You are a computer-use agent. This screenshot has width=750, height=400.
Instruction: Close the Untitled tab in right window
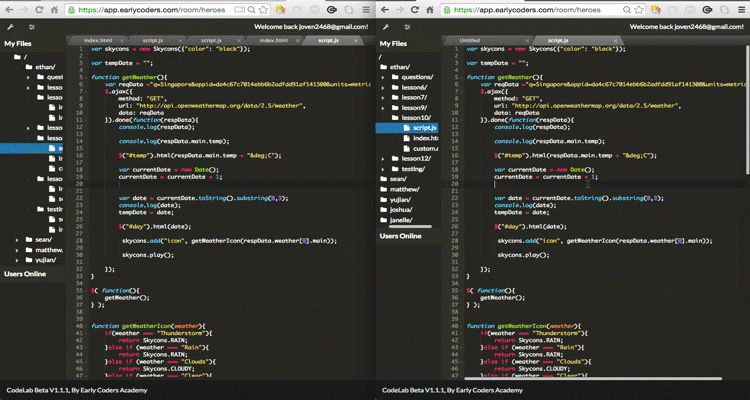[526, 41]
